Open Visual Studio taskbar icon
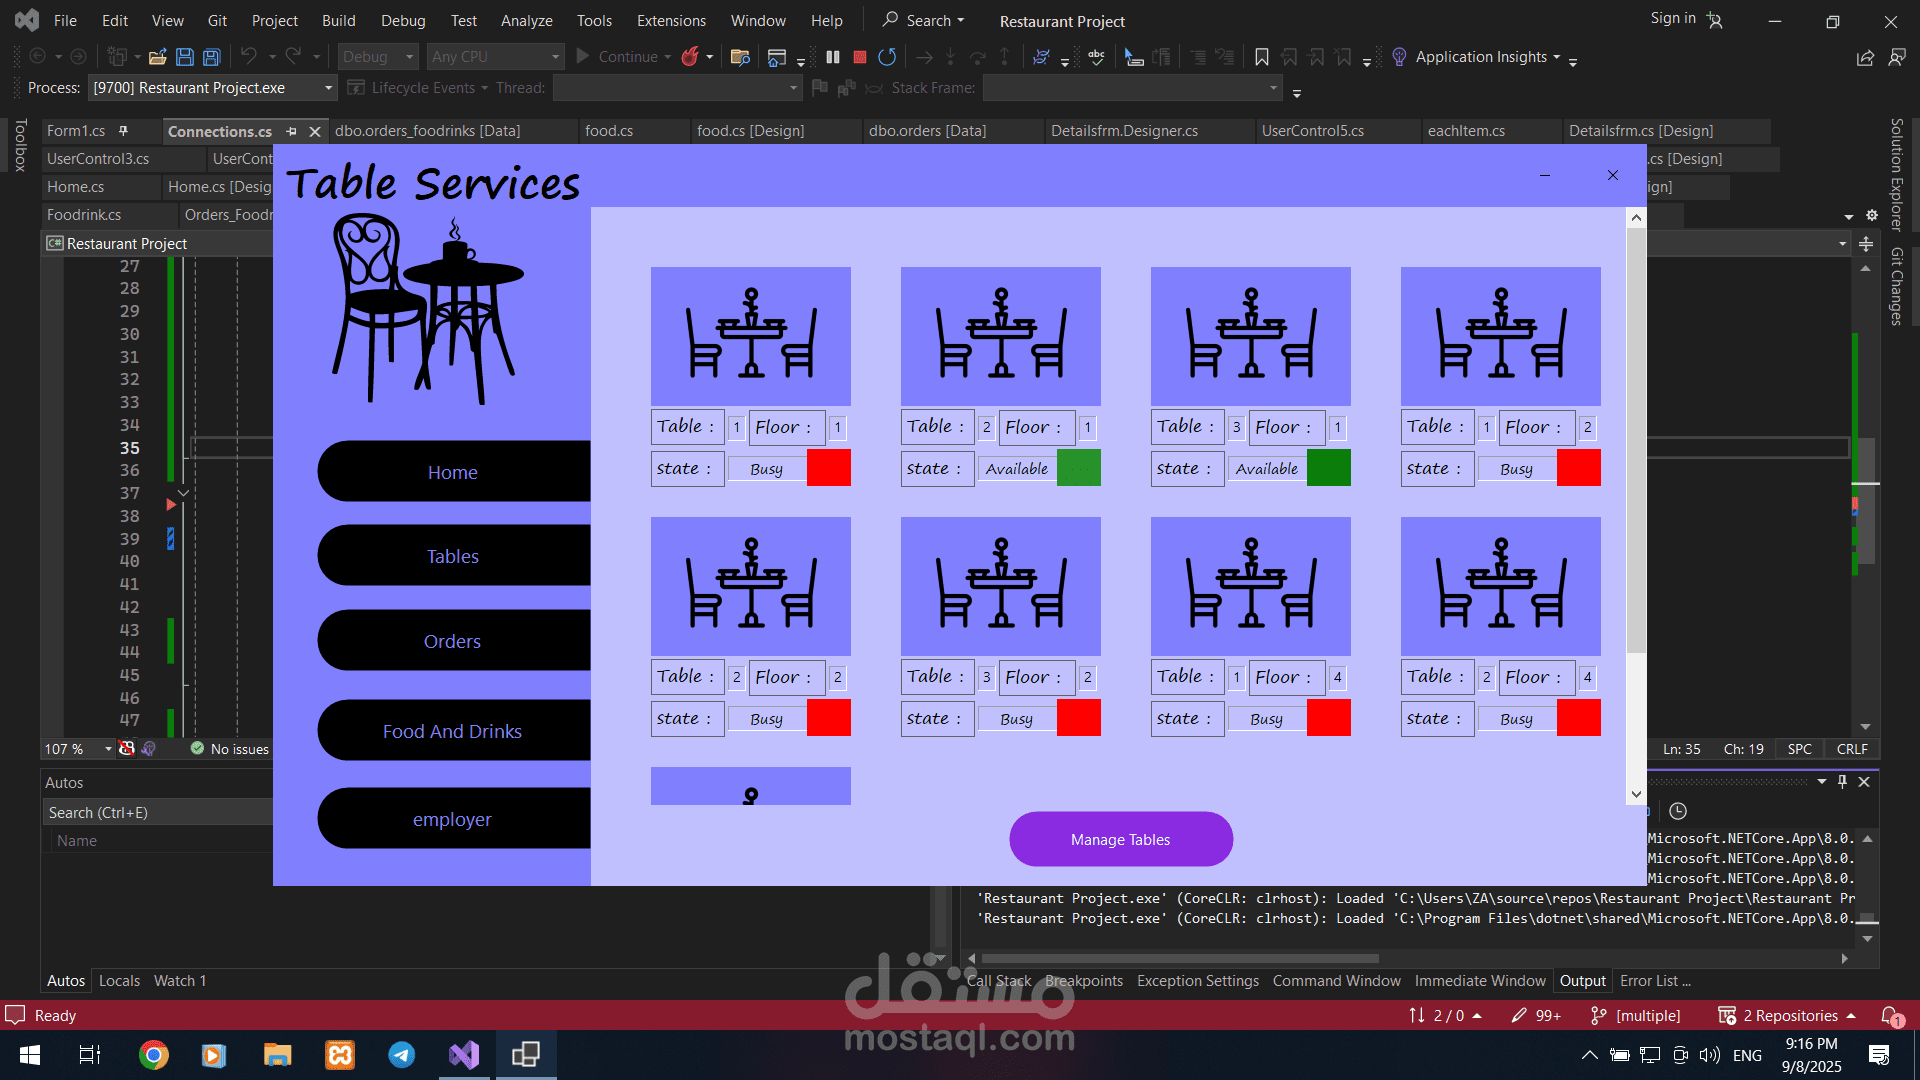1920x1080 pixels. tap(464, 1055)
